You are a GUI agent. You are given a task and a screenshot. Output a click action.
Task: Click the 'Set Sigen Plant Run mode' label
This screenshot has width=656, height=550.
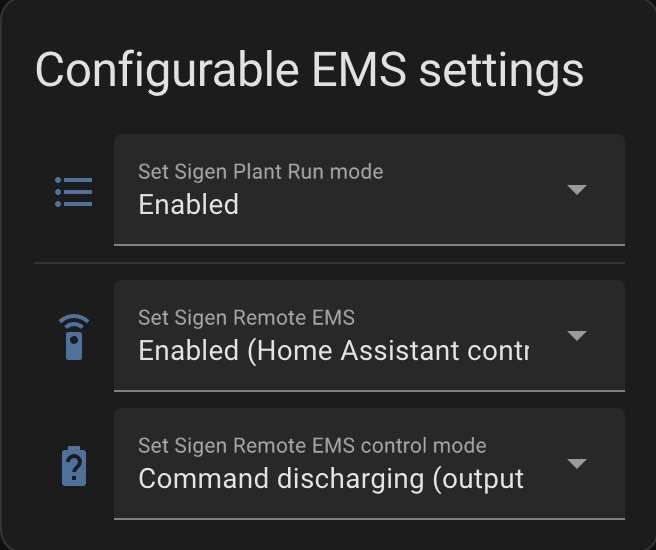coord(261,172)
